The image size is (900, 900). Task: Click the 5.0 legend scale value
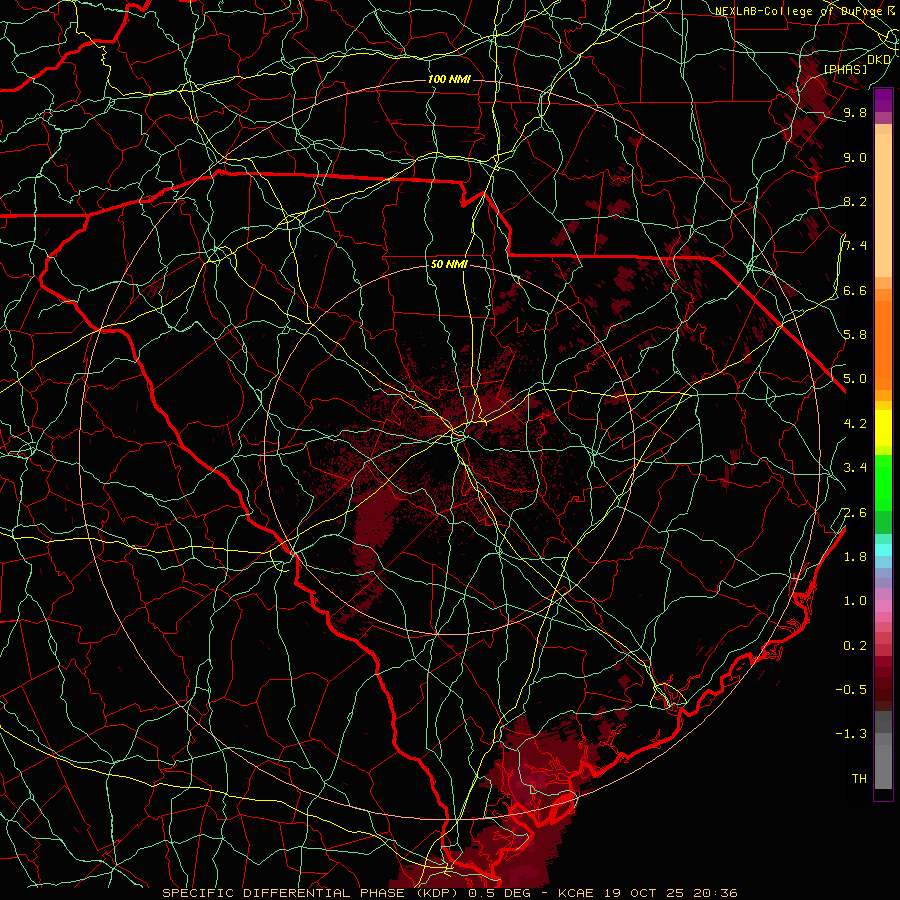(x=855, y=379)
